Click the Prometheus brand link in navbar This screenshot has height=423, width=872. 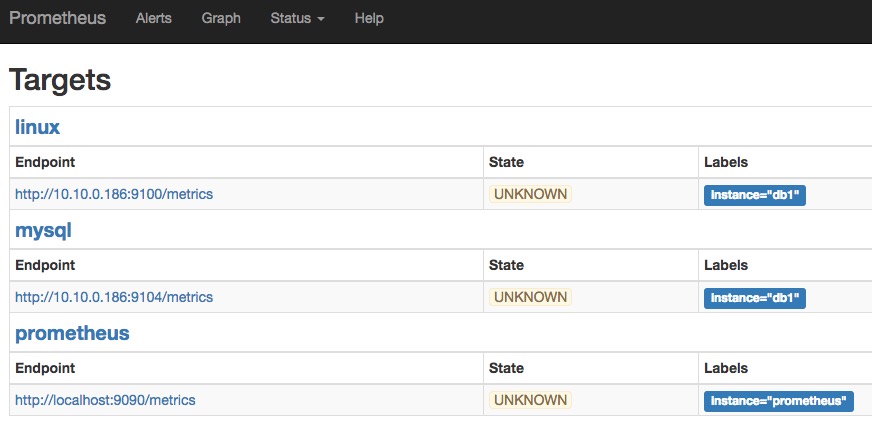point(57,18)
